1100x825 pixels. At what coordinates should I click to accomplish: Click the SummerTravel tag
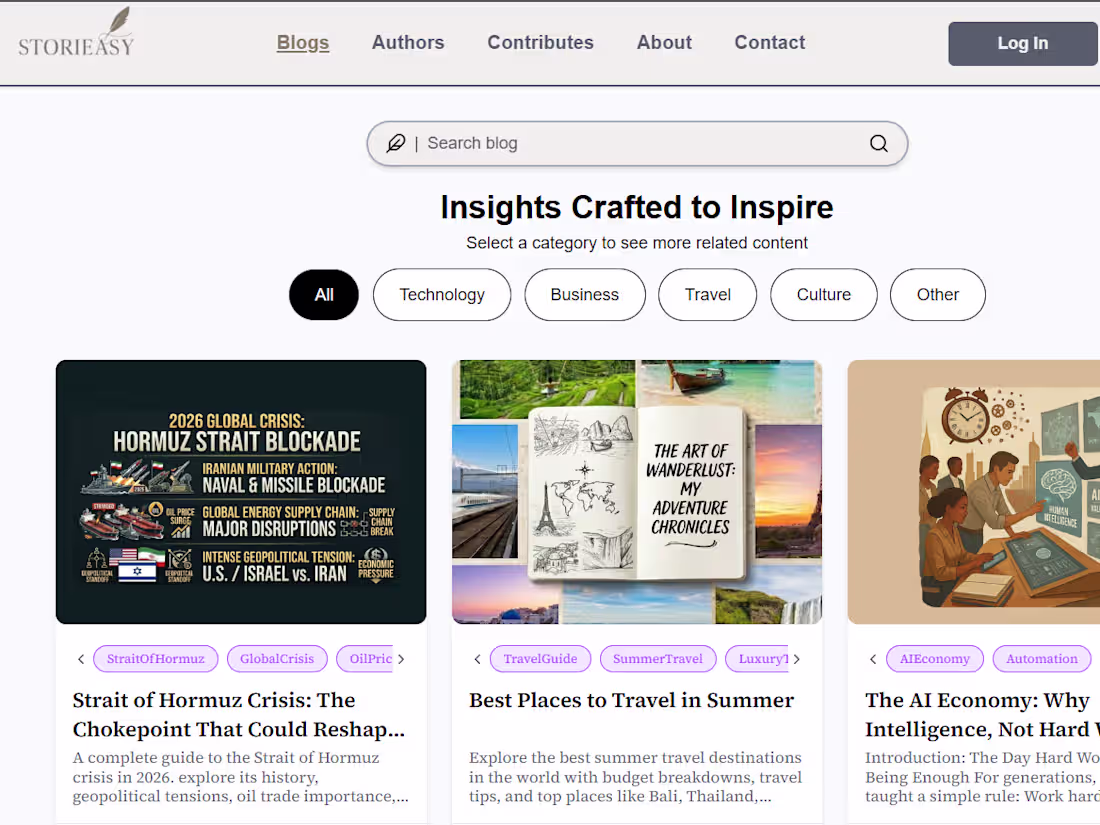pos(657,659)
